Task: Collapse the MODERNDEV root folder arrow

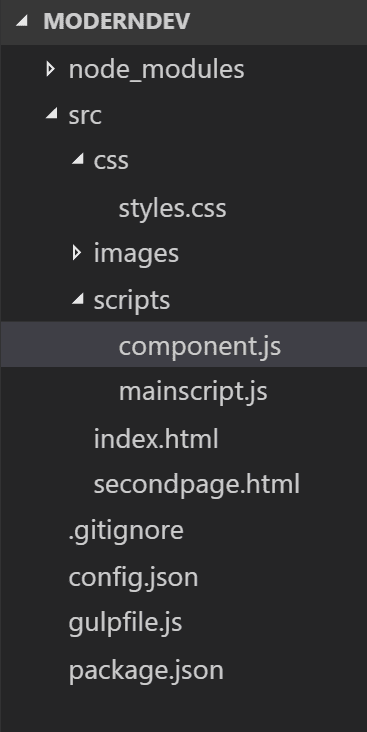Action: [x=22, y=21]
